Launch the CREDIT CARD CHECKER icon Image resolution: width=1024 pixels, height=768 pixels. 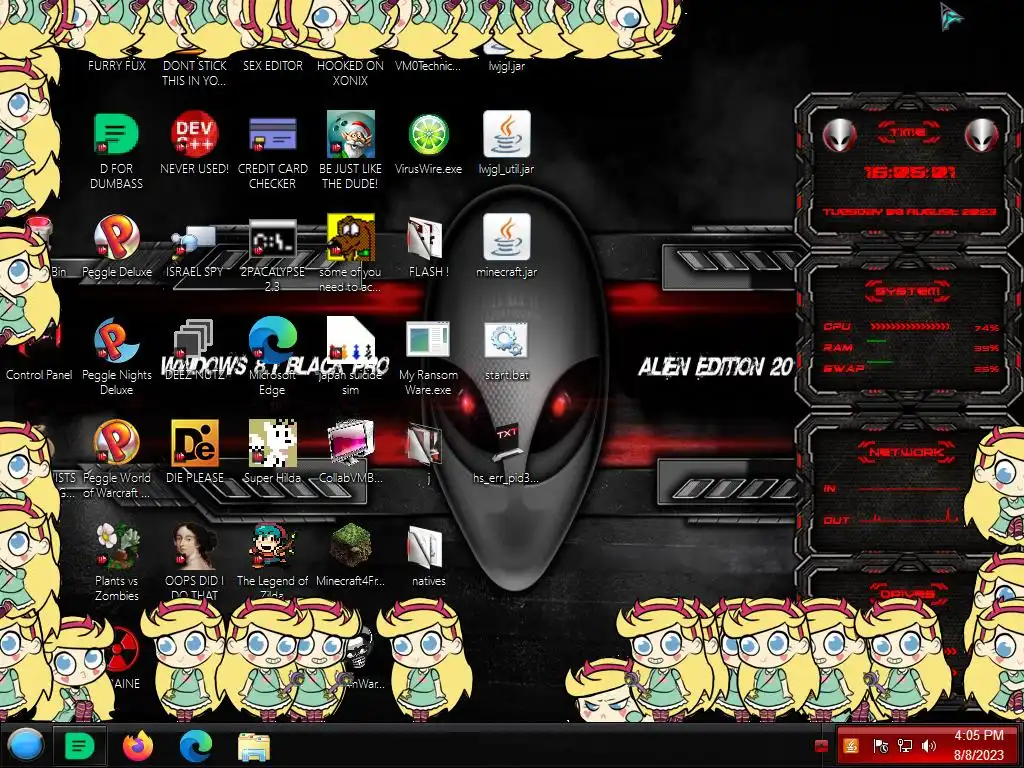coord(272,135)
